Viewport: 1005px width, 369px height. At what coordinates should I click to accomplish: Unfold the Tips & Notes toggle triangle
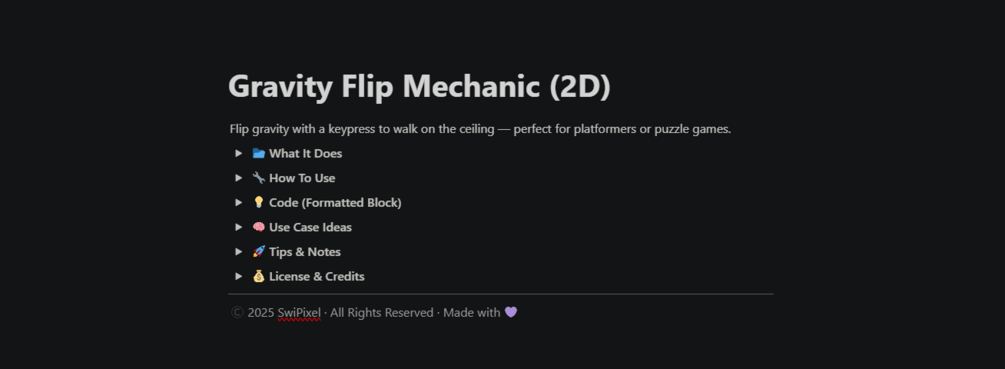238,252
